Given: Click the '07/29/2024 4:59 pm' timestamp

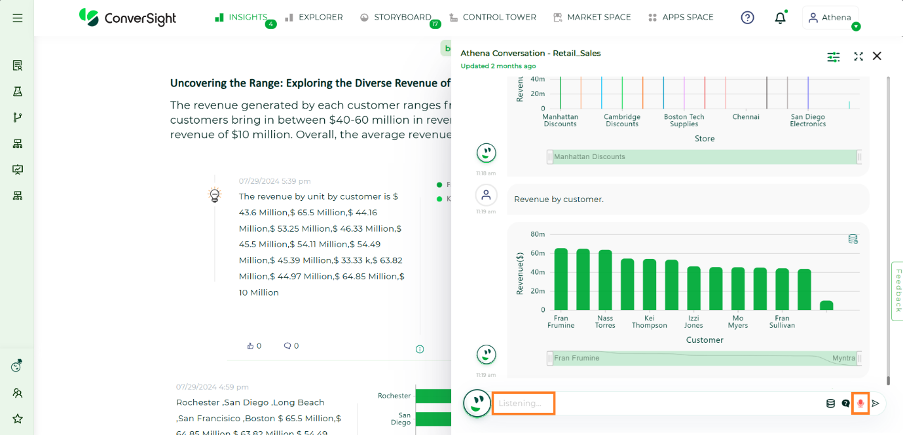Looking at the screenshot, I should [x=212, y=387].
